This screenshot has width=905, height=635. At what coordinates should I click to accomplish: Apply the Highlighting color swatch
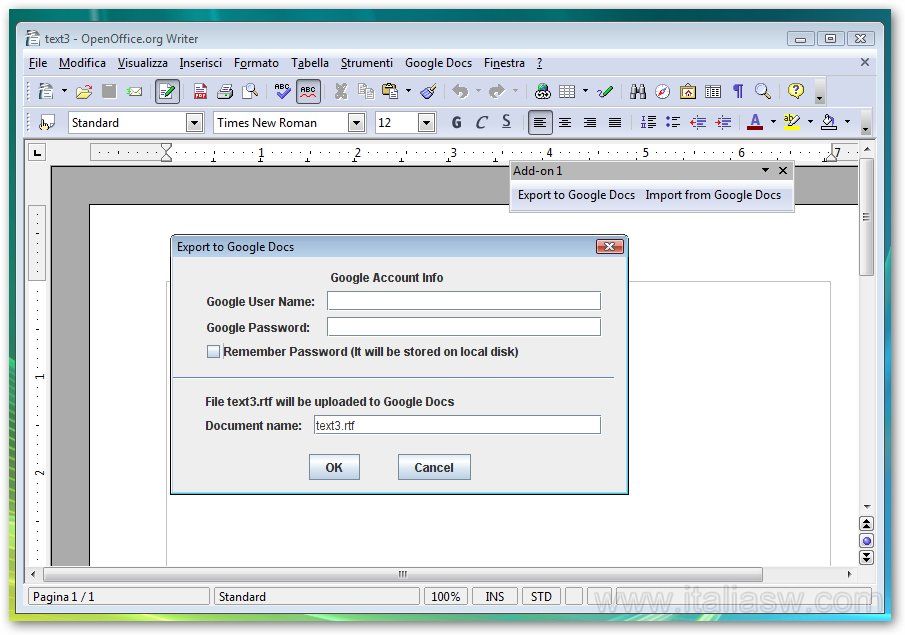coord(792,122)
